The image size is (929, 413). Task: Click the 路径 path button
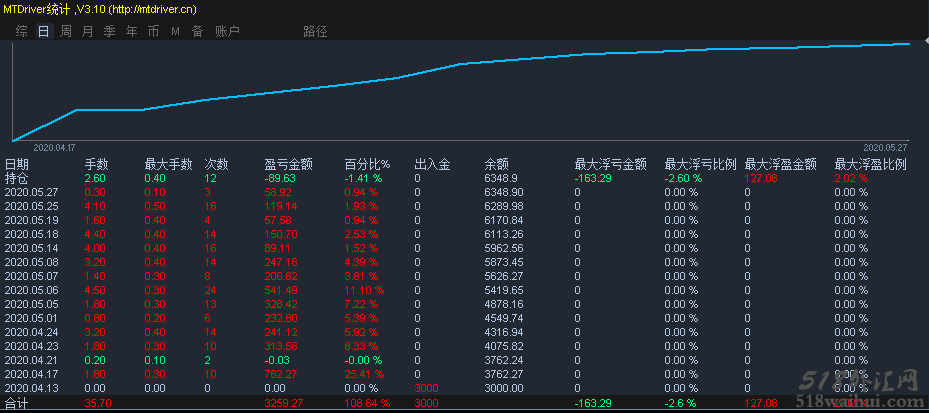tap(315, 31)
